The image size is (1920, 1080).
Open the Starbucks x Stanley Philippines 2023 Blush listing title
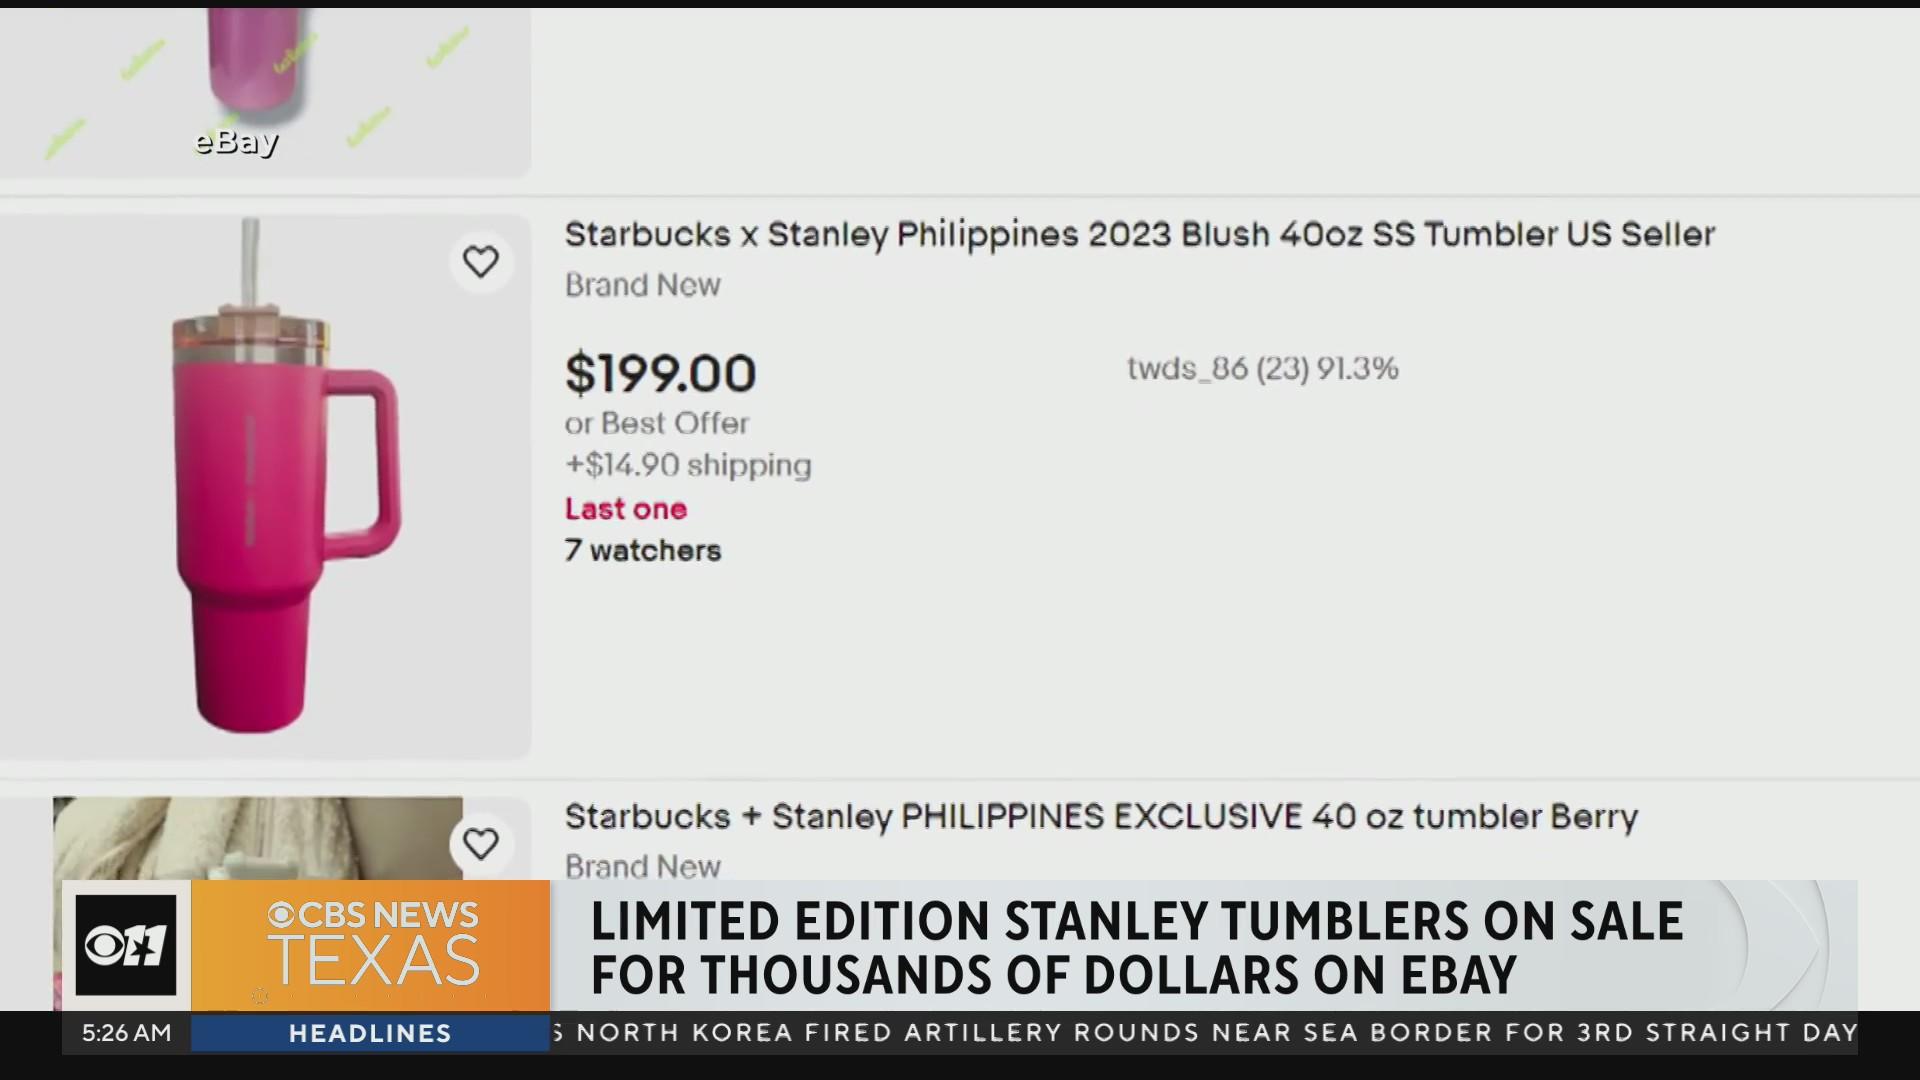1140,235
